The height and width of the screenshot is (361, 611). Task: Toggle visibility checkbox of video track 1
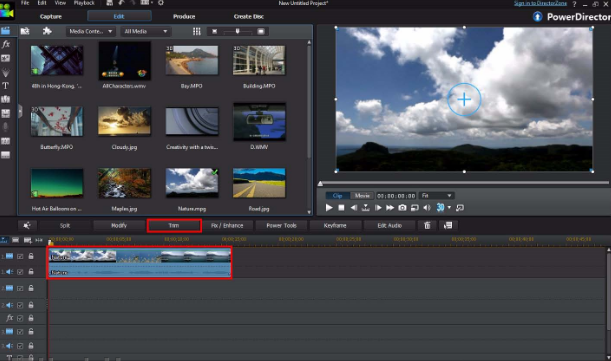tap(20, 256)
